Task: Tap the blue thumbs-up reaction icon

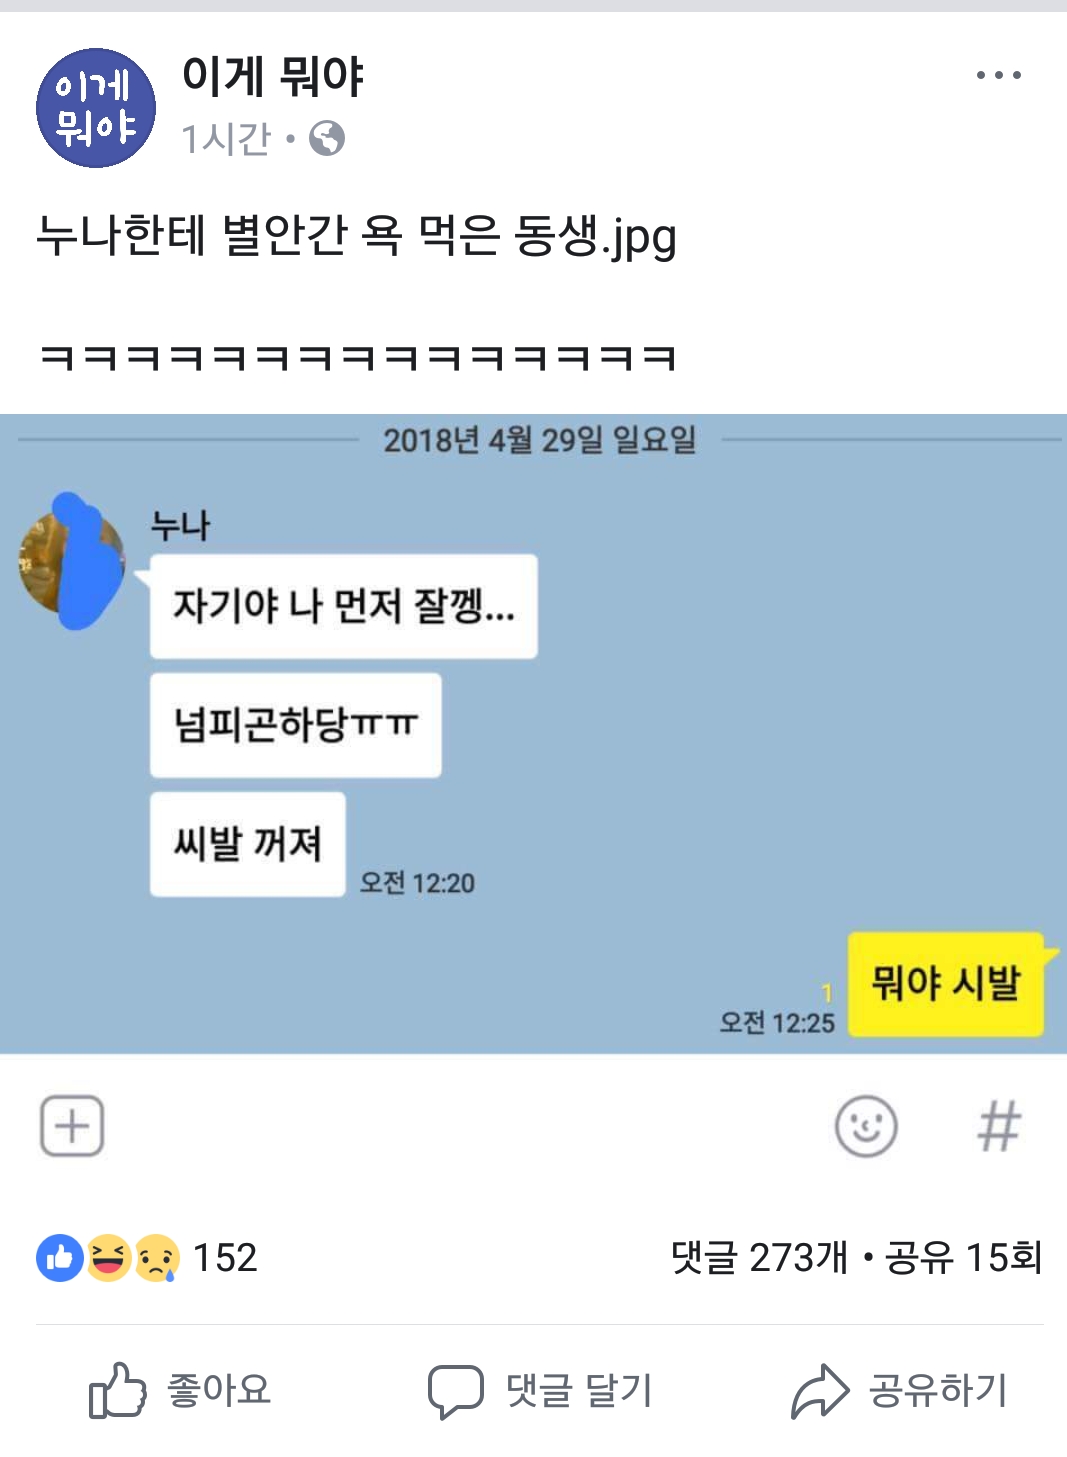Action: point(60,1258)
